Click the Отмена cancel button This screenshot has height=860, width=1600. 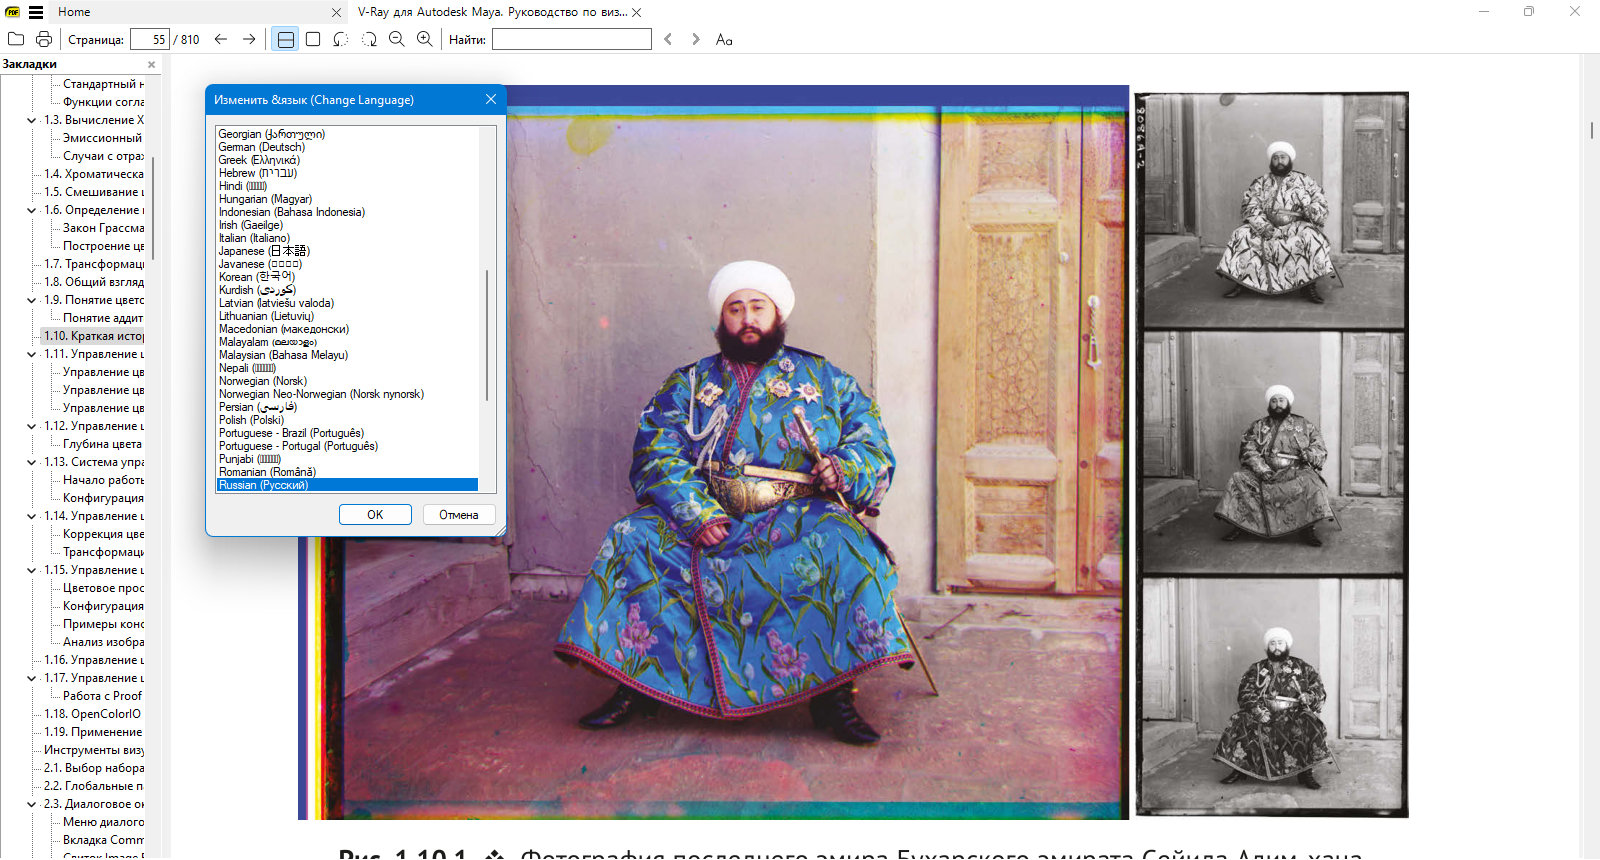(459, 515)
